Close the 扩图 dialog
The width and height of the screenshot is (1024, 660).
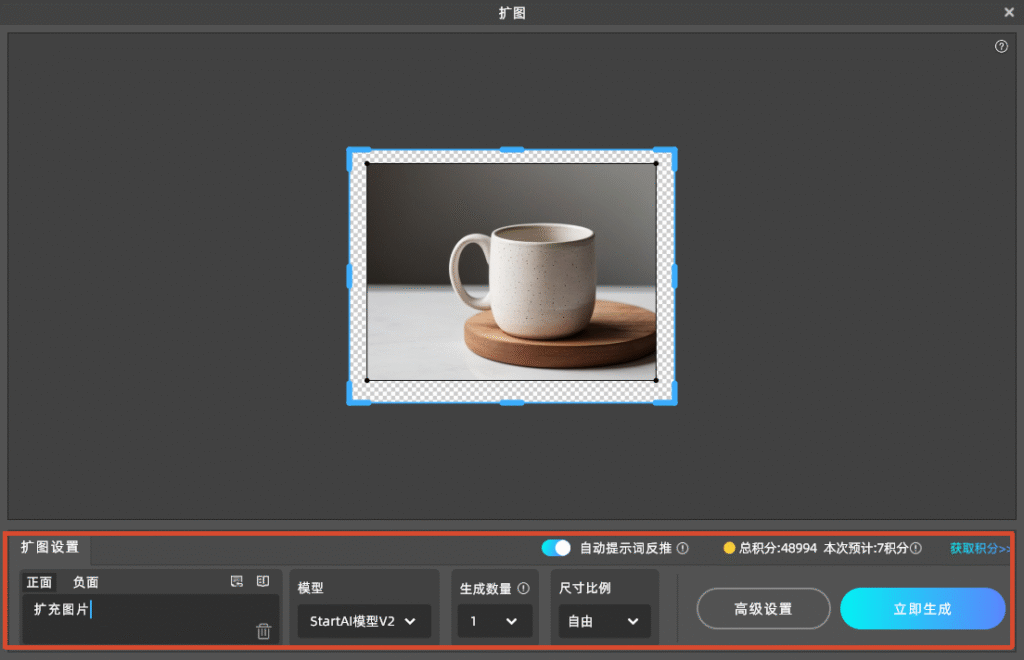point(1008,12)
